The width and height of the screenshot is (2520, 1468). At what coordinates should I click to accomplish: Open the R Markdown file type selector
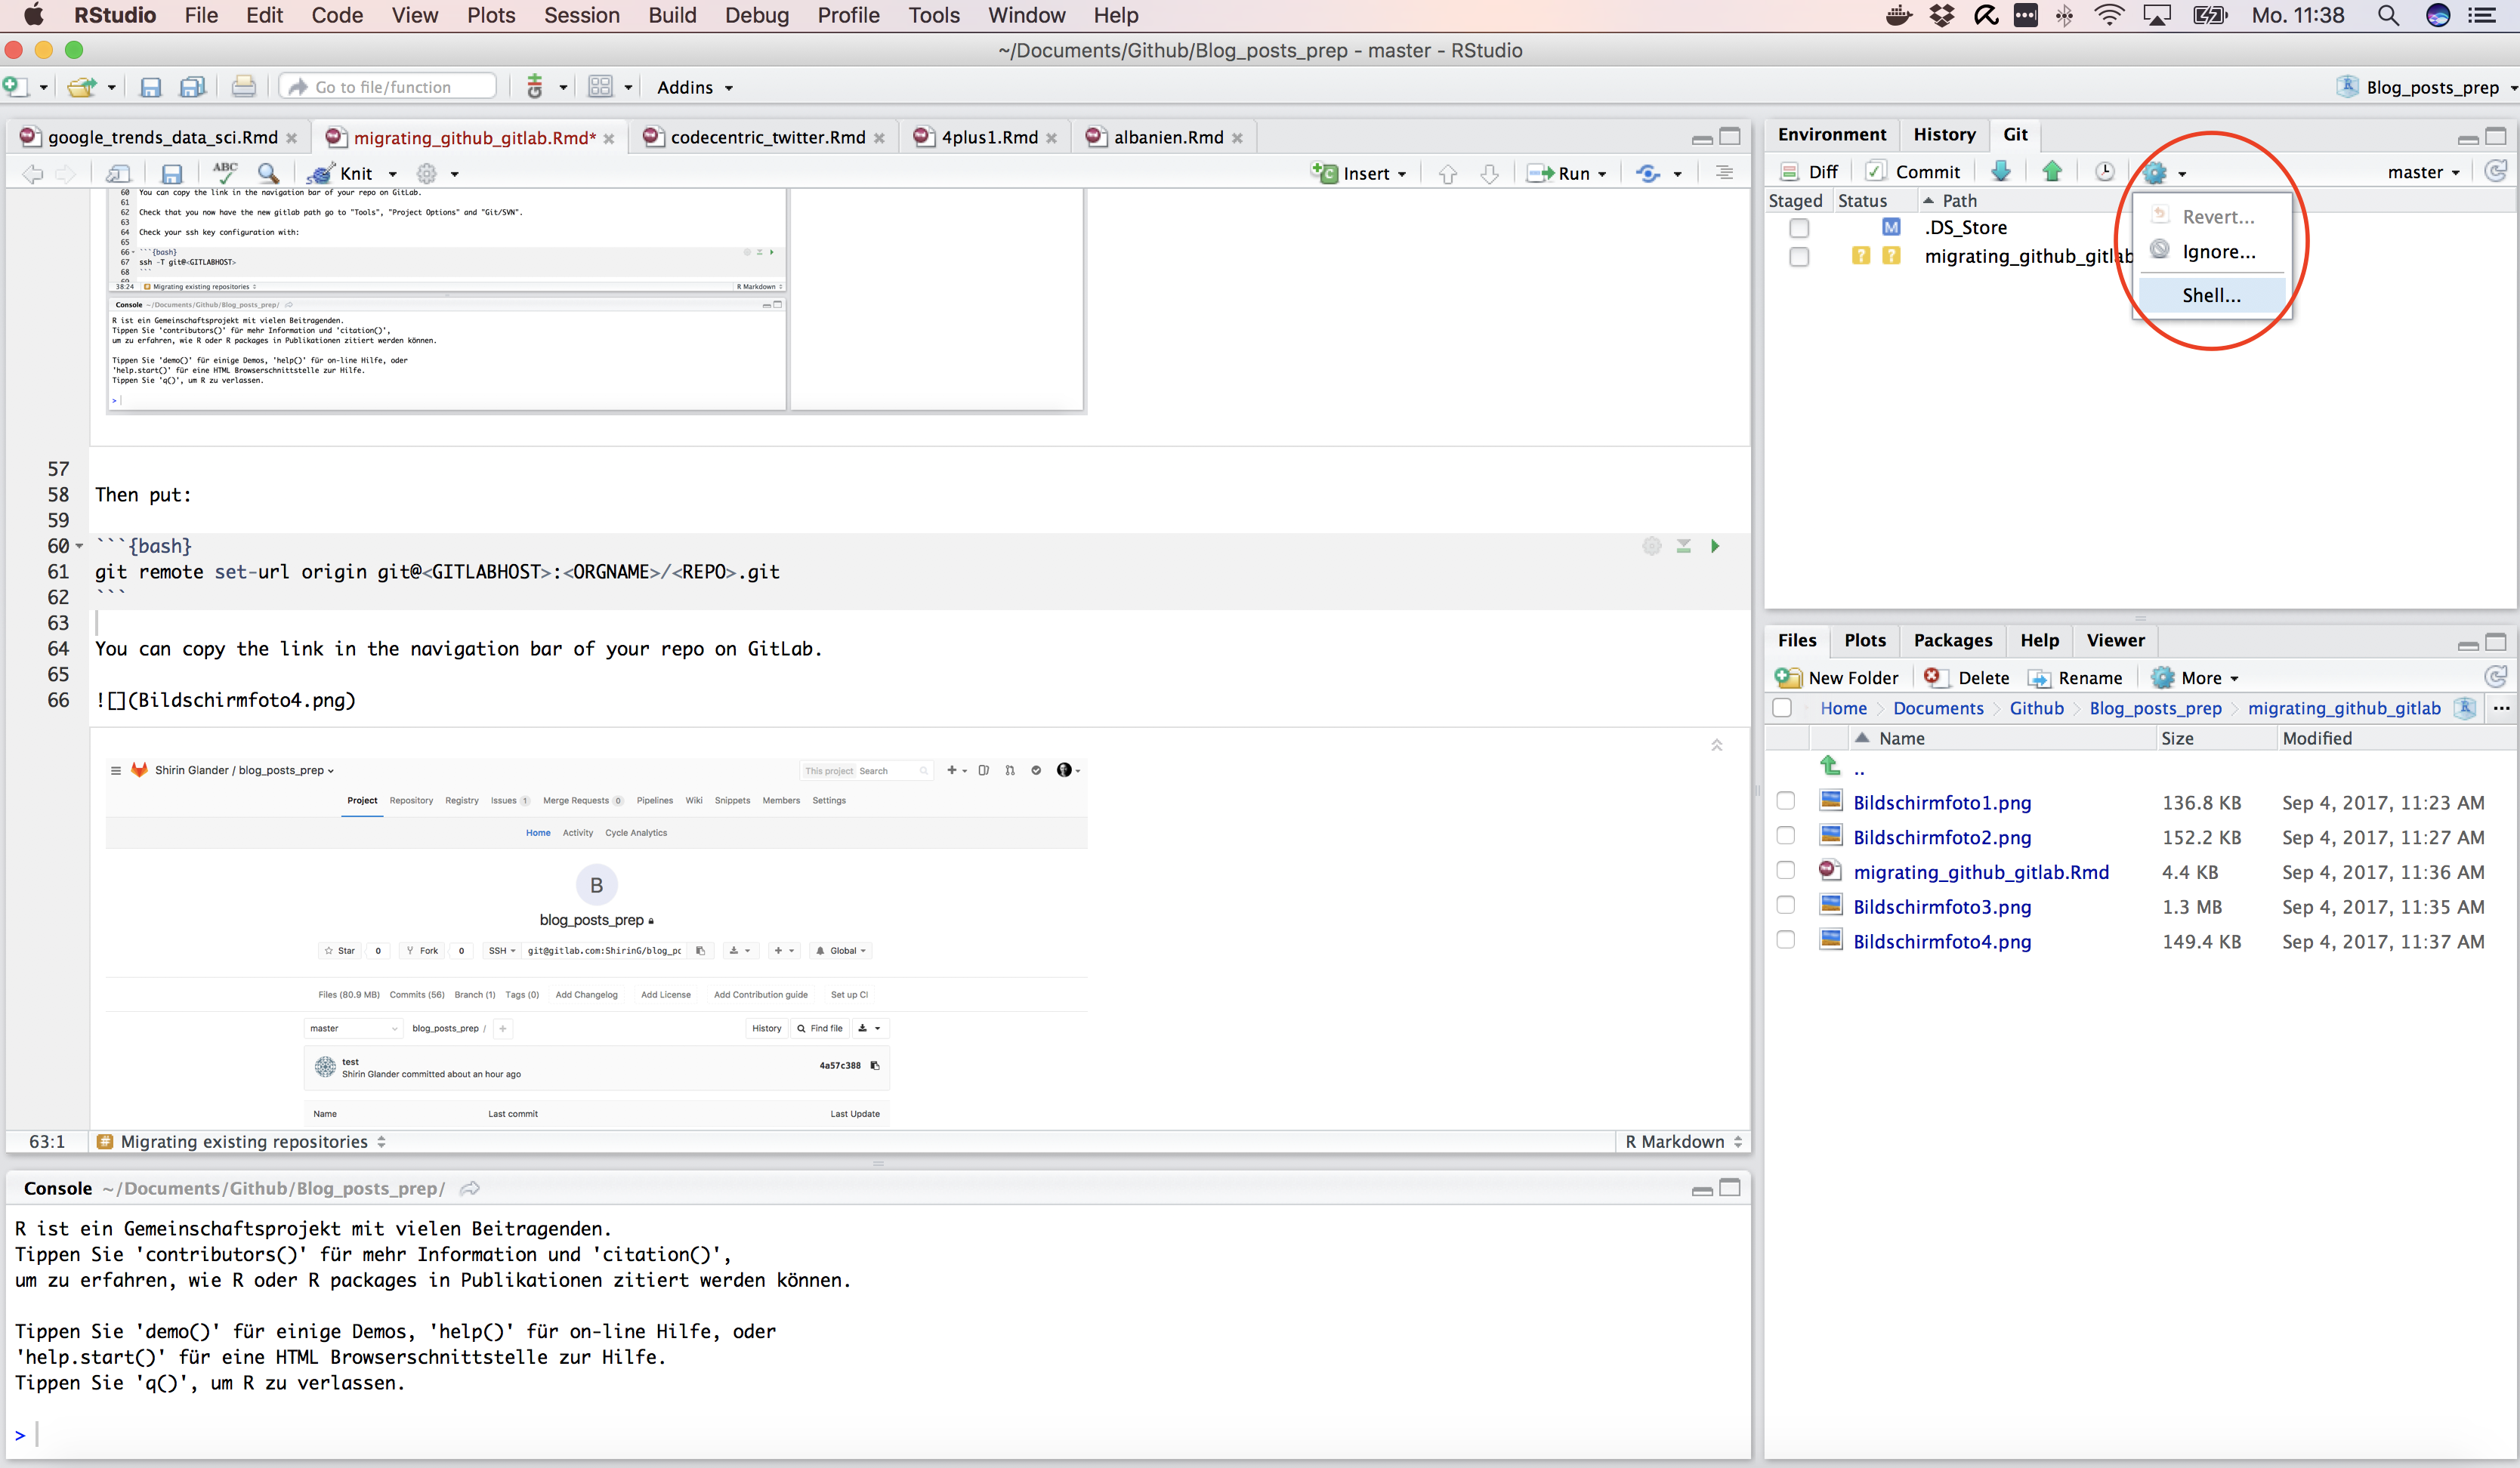[1684, 1142]
